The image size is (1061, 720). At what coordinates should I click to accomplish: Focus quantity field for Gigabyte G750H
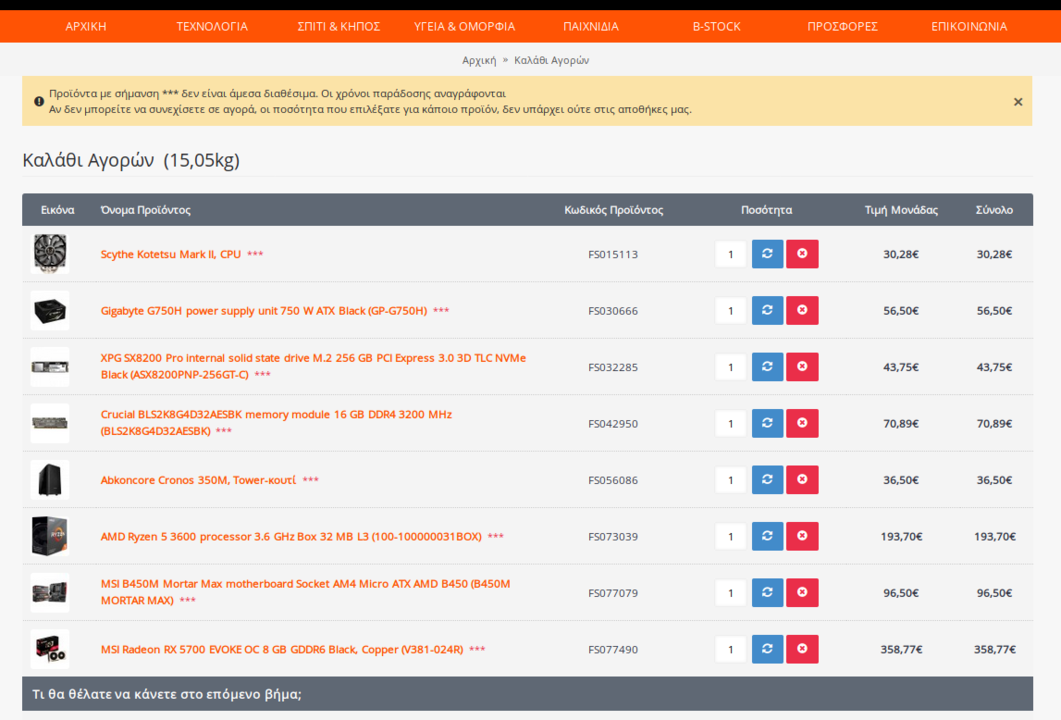tap(730, 311)
